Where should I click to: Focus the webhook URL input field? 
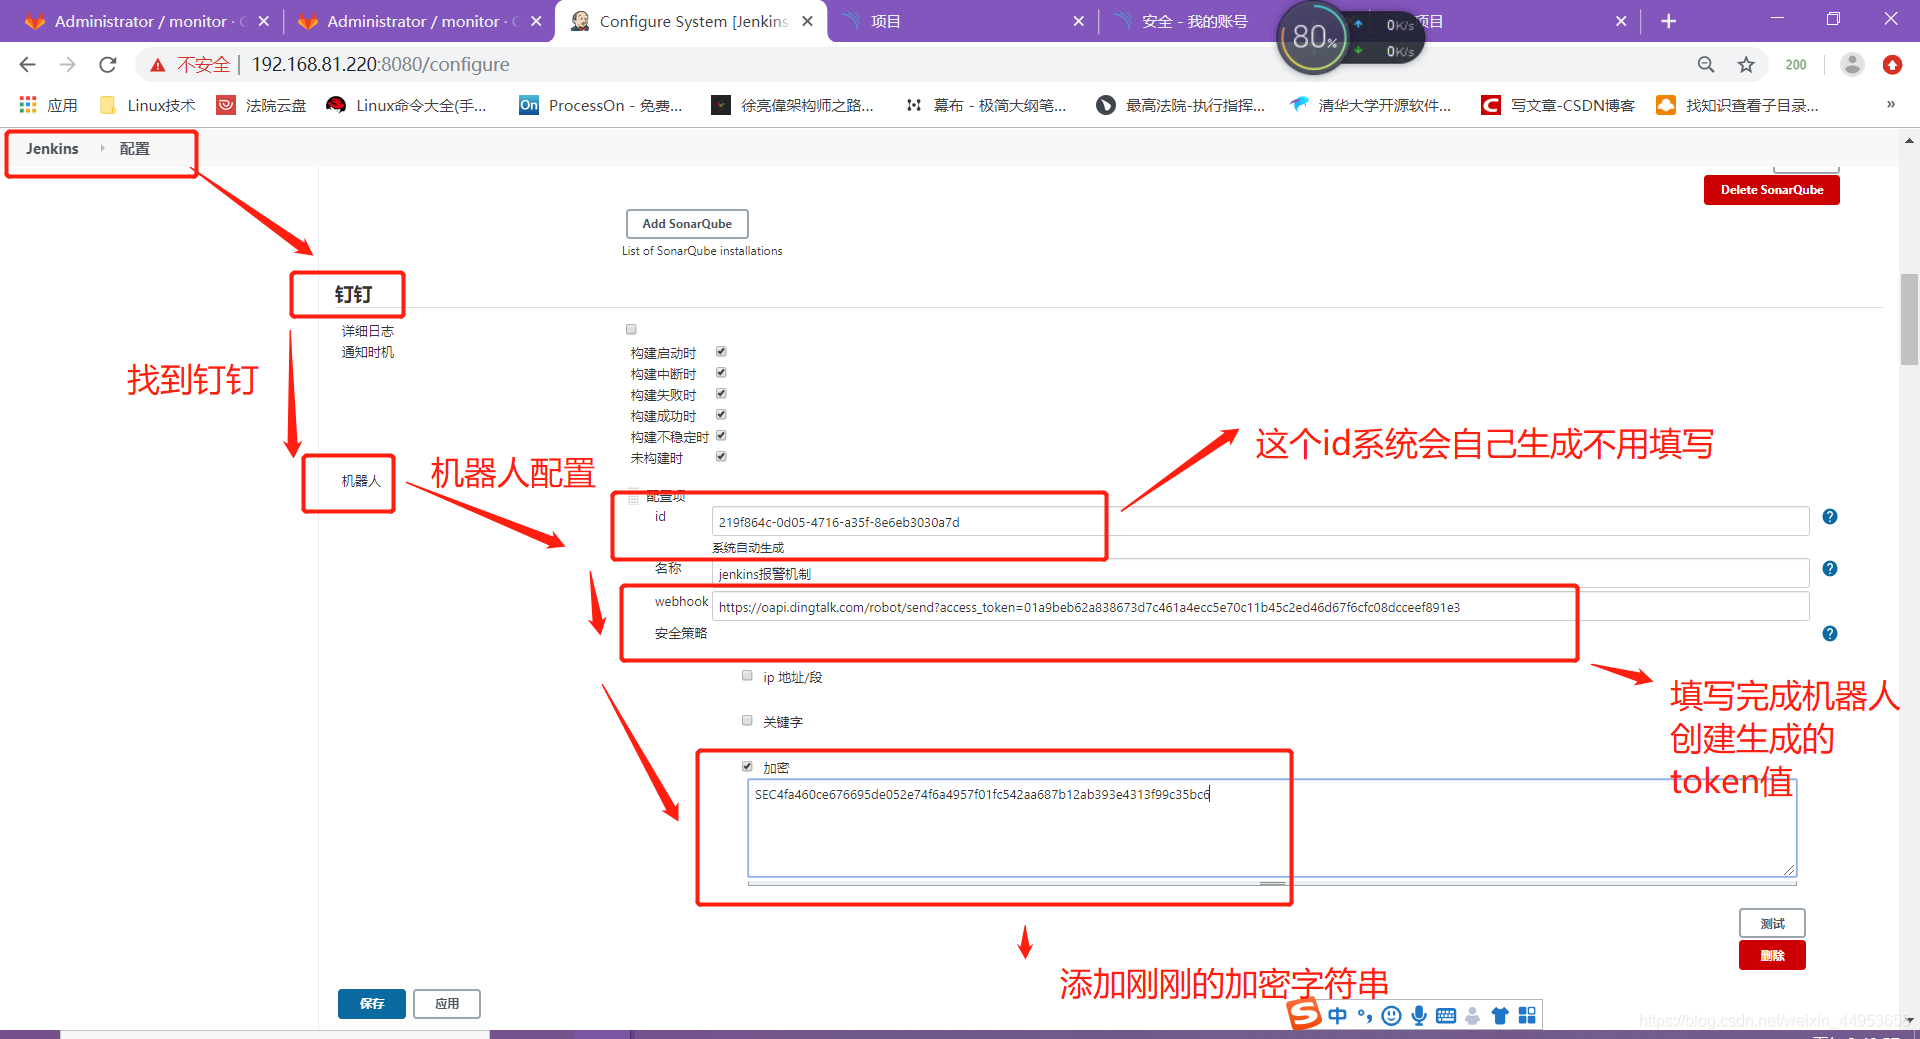(x=1260, y=607)
